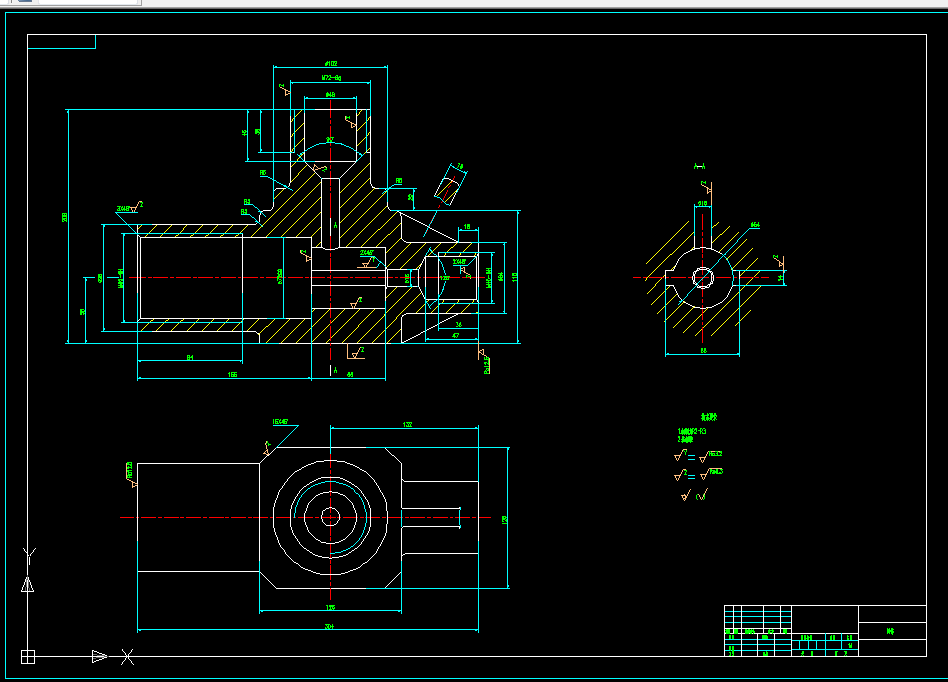Pick the innermost circle in plan view
Image resolution: width=948 pixels, height=682 pixels.
point(330,517)
